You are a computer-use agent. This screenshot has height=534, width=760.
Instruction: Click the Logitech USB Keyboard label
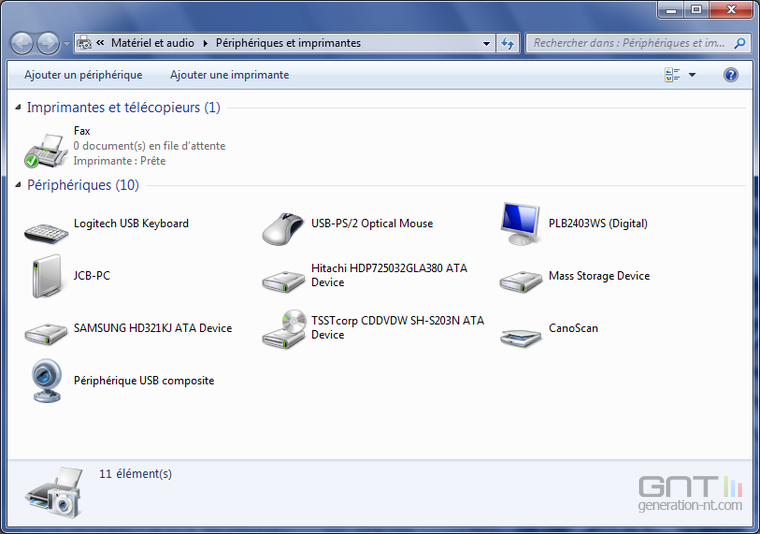tap(131, 223)
